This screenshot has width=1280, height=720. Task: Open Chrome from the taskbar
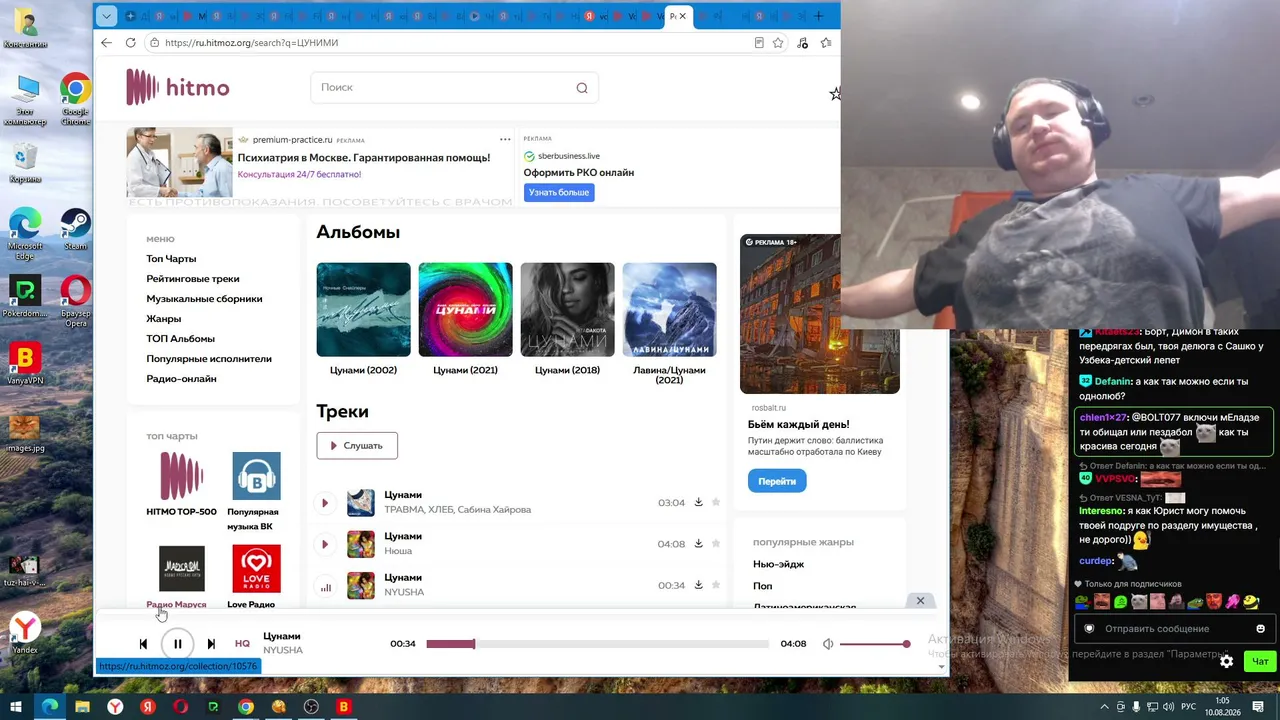246,707
